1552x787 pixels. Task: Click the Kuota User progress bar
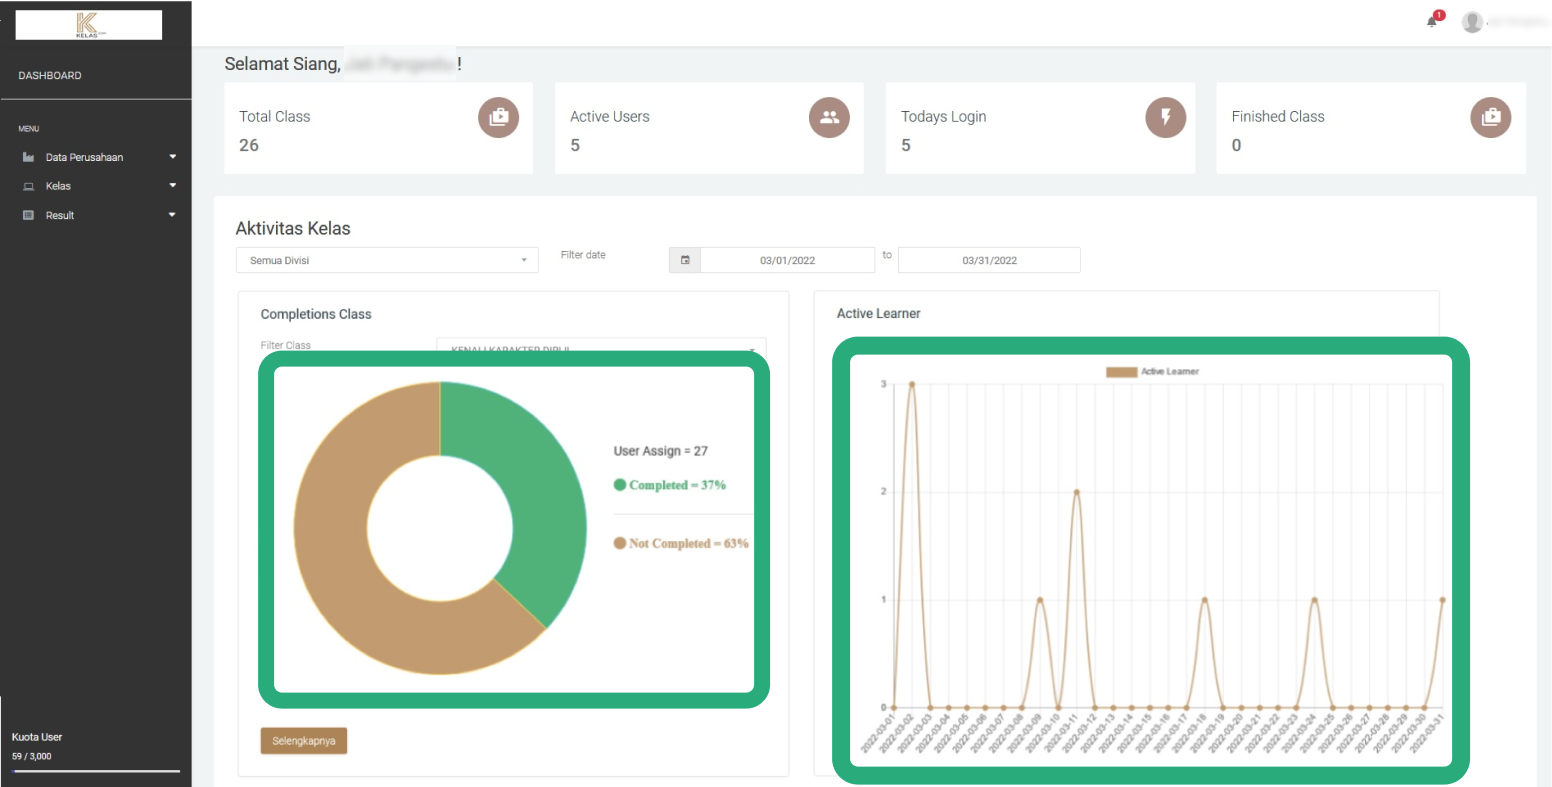pos(96,771)
